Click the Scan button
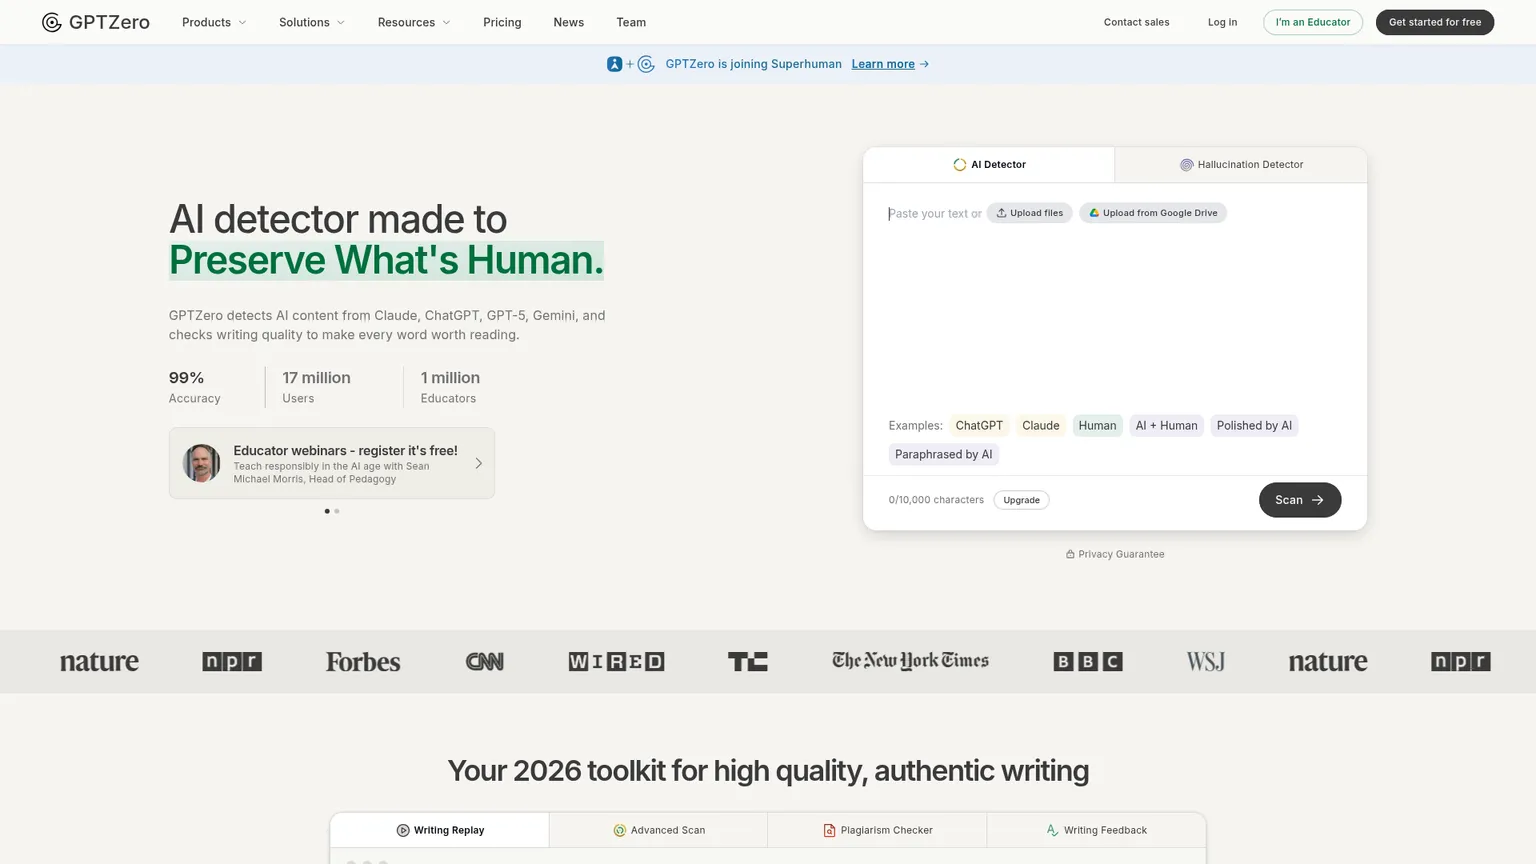 (x=1299, y=500)
